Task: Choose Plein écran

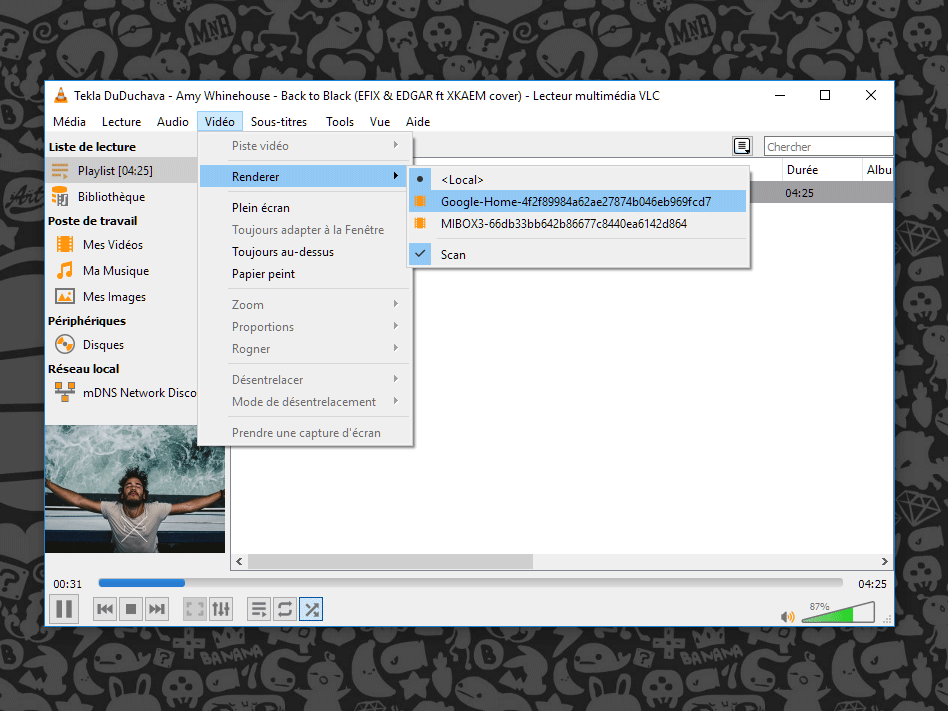Action: (305, 207)
